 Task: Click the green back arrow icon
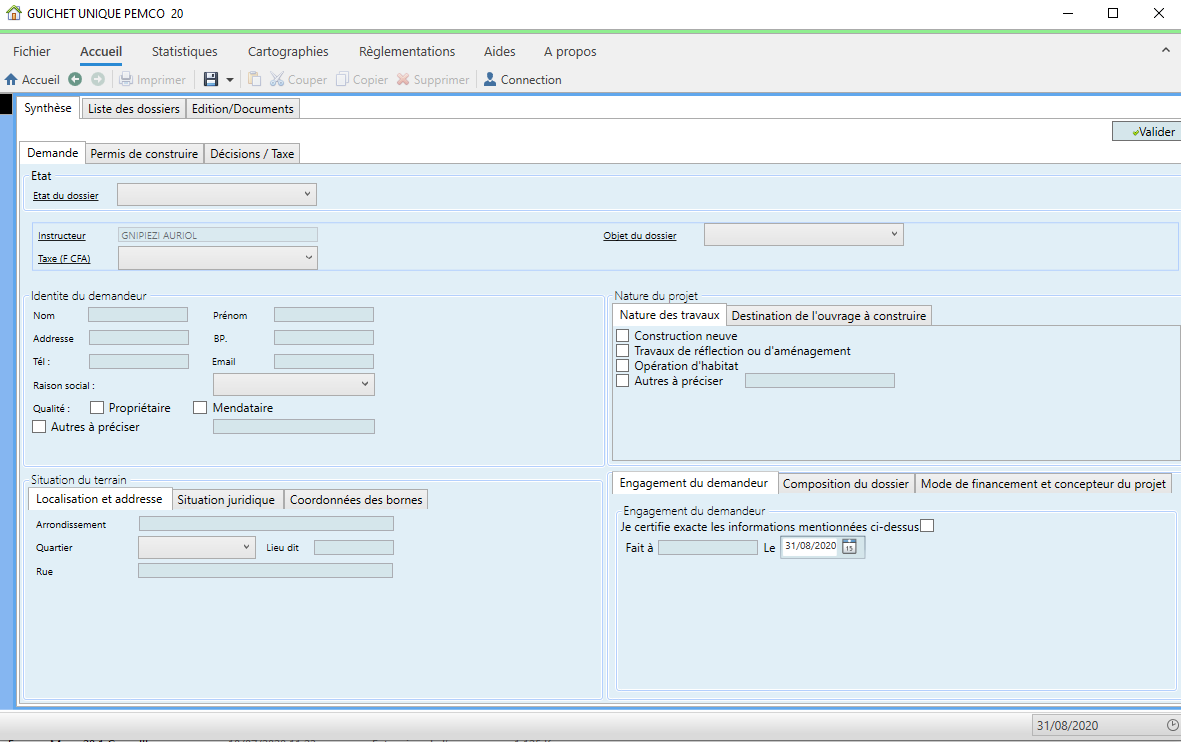coord(75,79)
